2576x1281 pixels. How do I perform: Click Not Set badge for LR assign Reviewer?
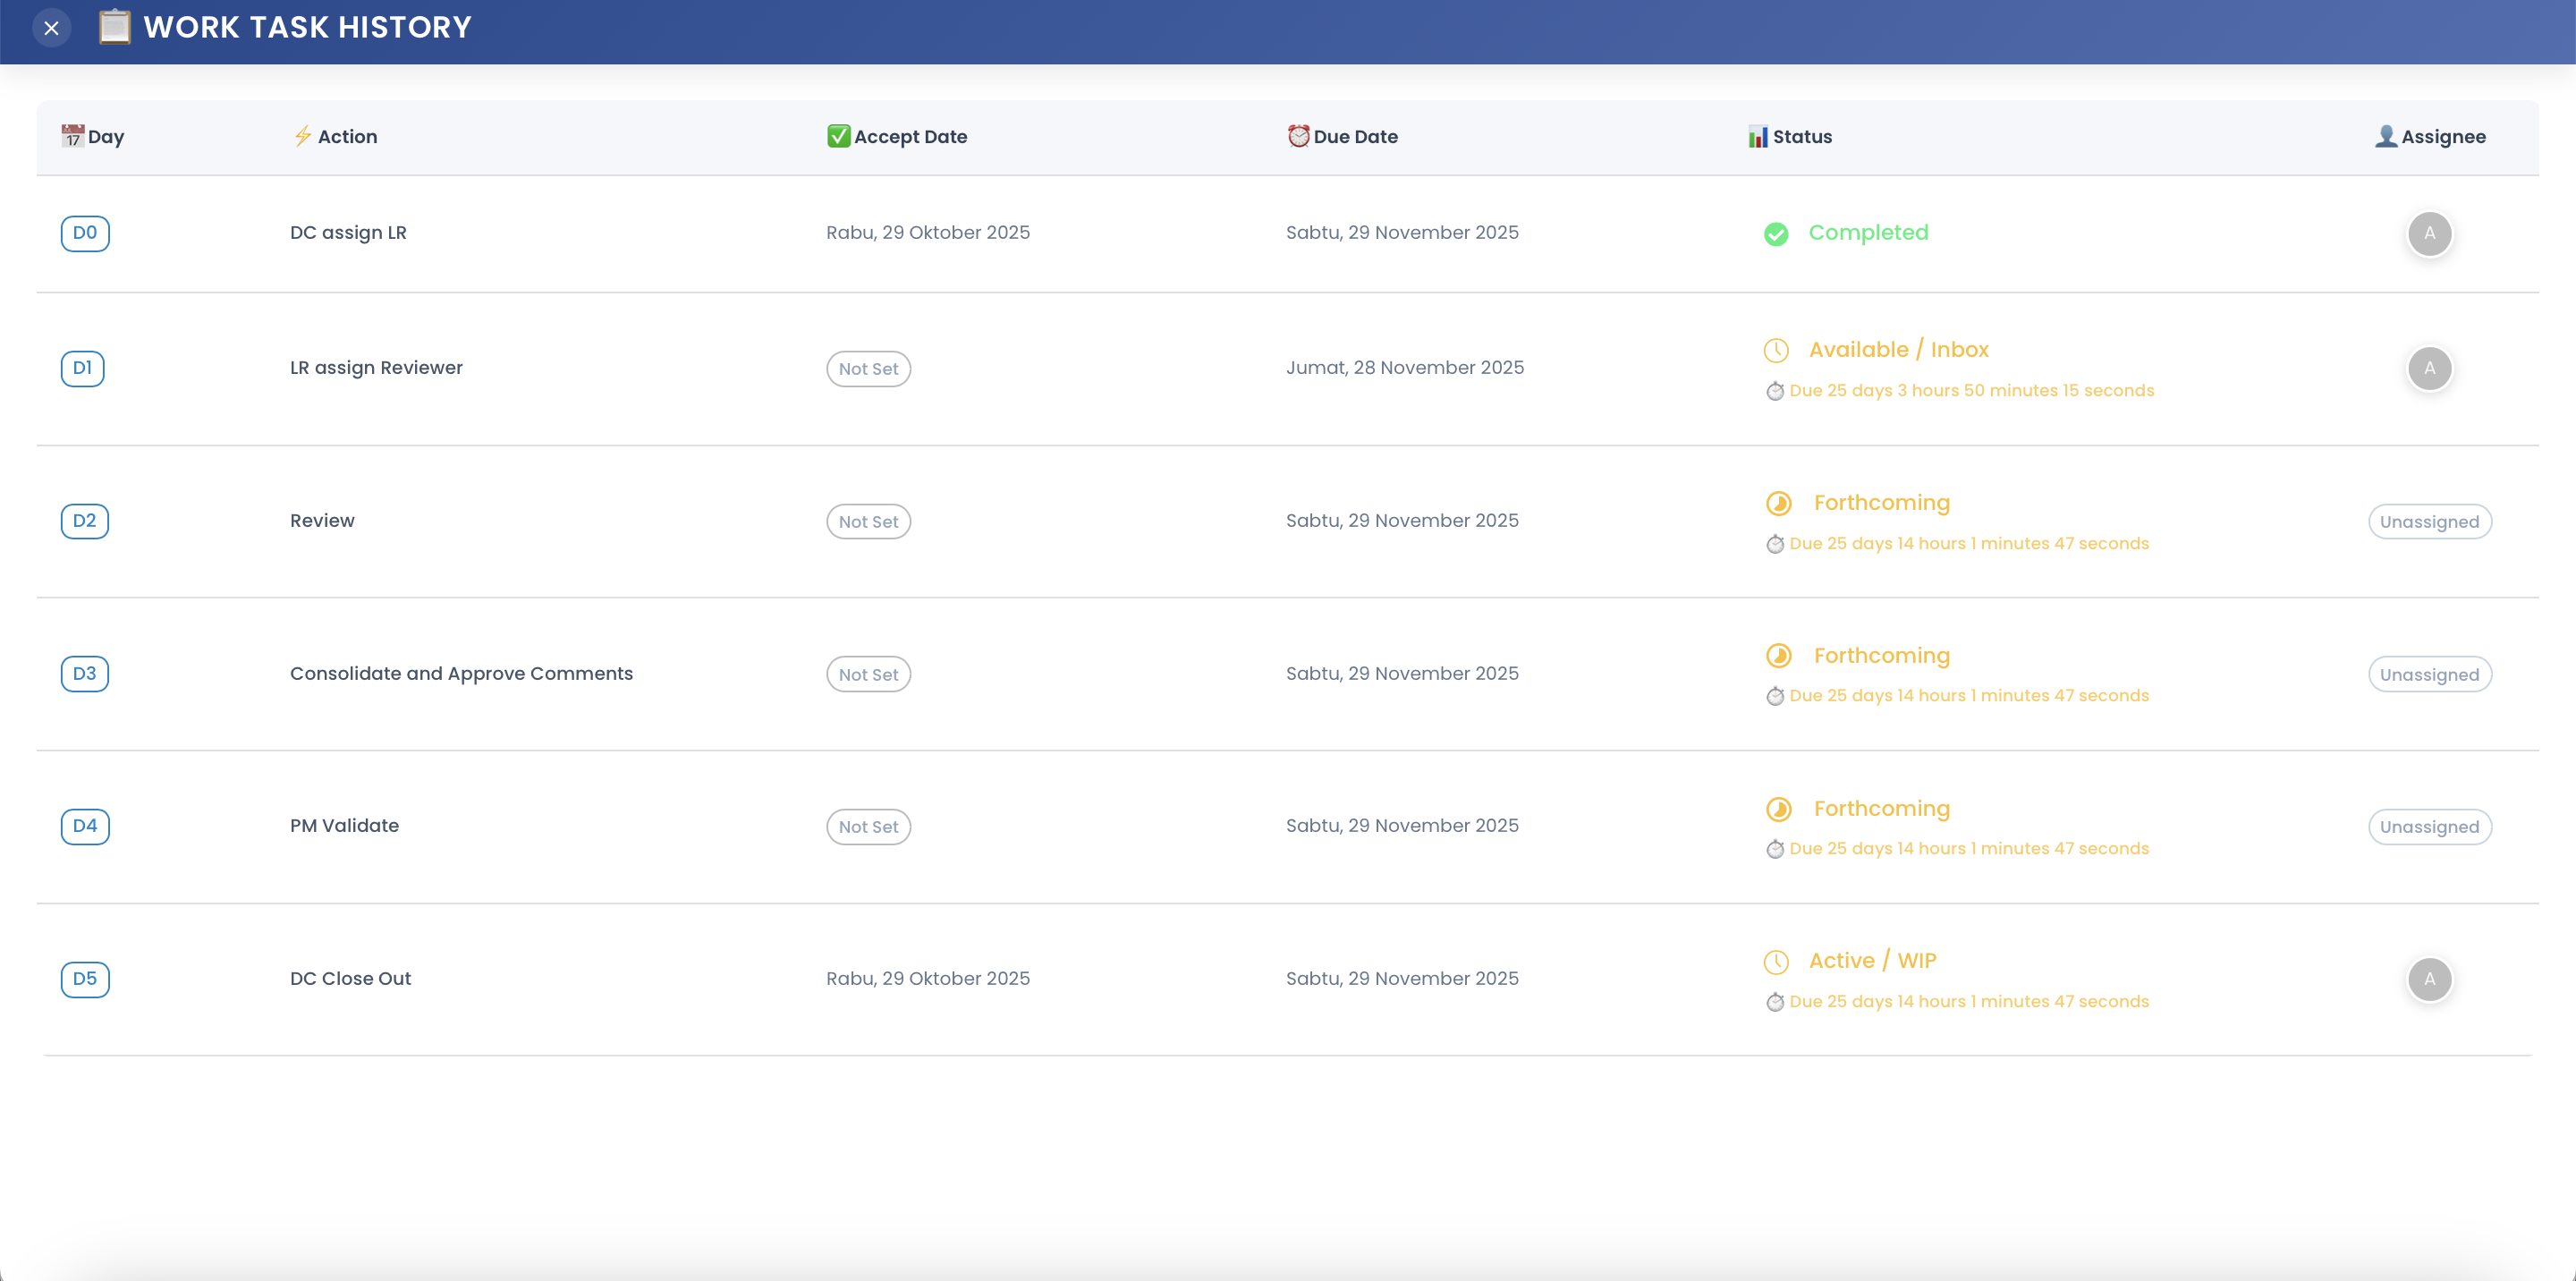869,369
